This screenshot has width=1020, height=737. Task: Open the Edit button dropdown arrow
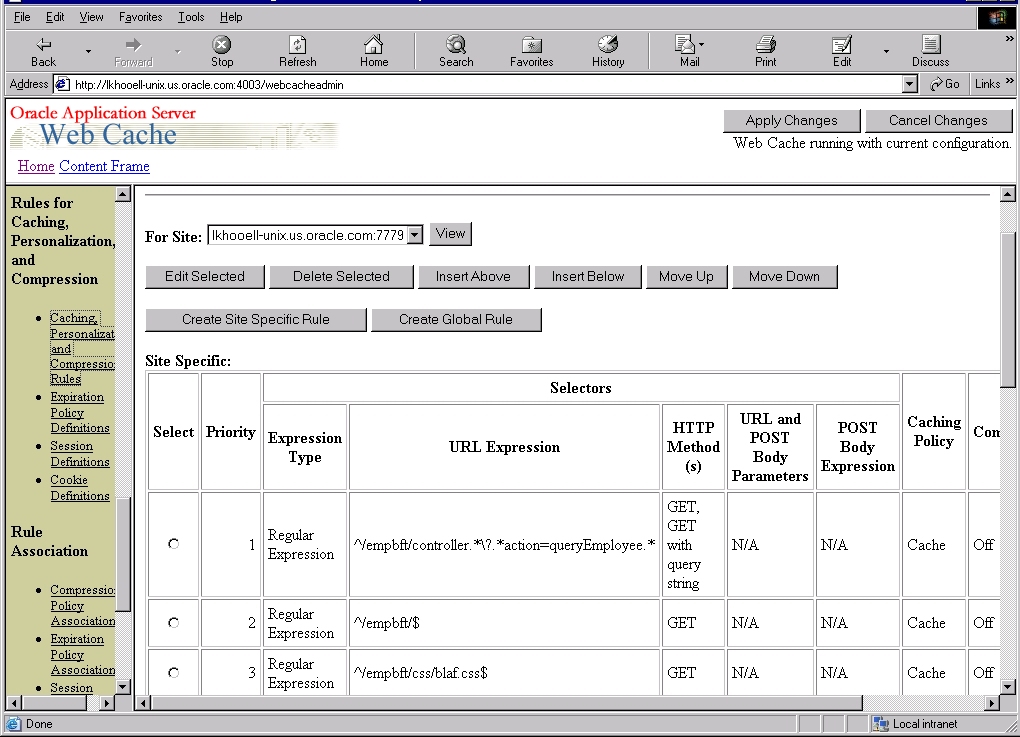click(x=886, y=51)
